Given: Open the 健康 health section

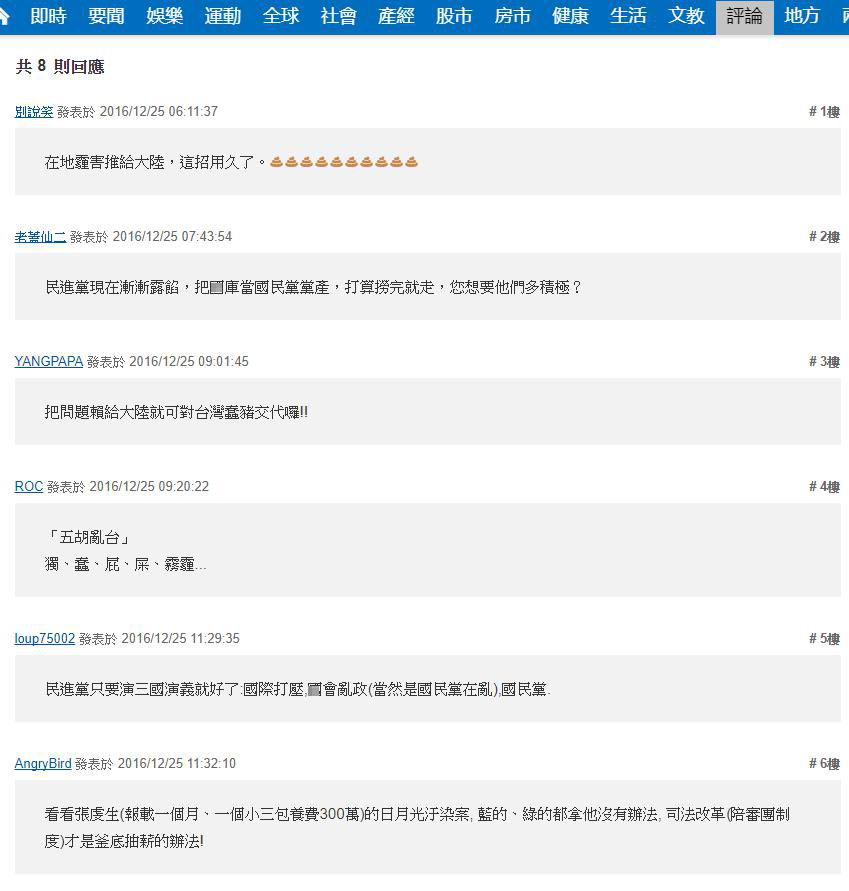Looking at the screenshot, I should coord(570,16).
